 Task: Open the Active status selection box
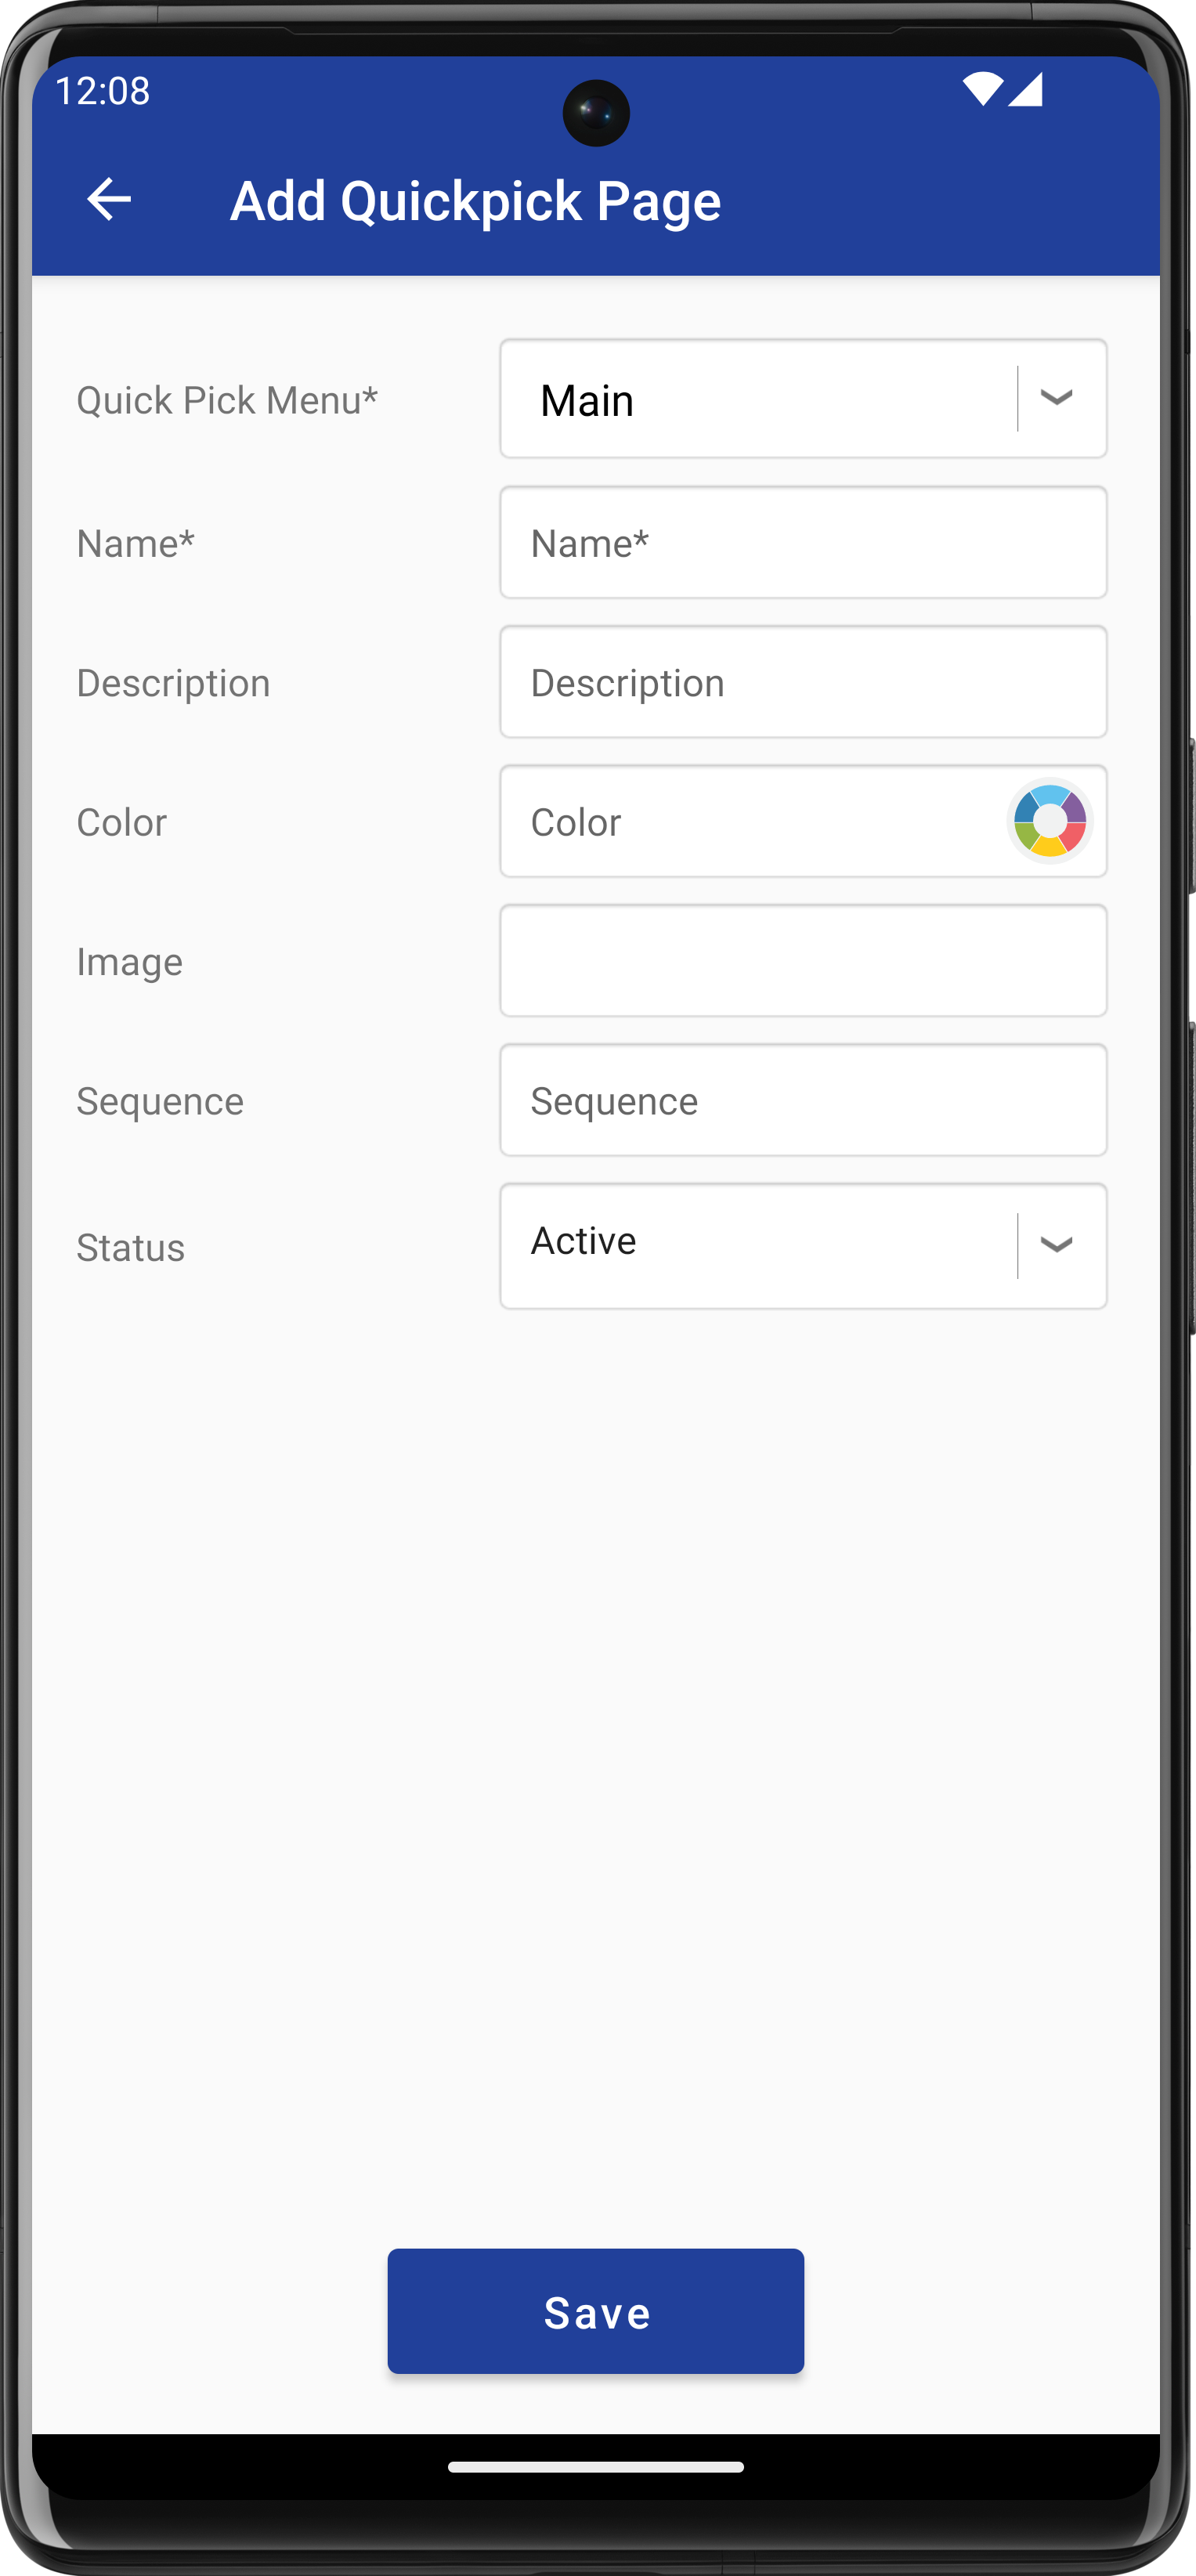click(758, 1245)
